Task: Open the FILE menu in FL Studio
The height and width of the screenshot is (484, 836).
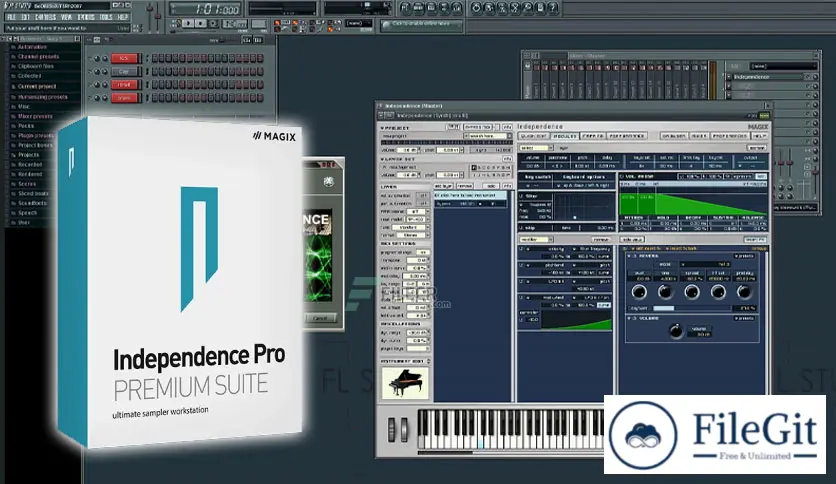Action: (11, 17)
